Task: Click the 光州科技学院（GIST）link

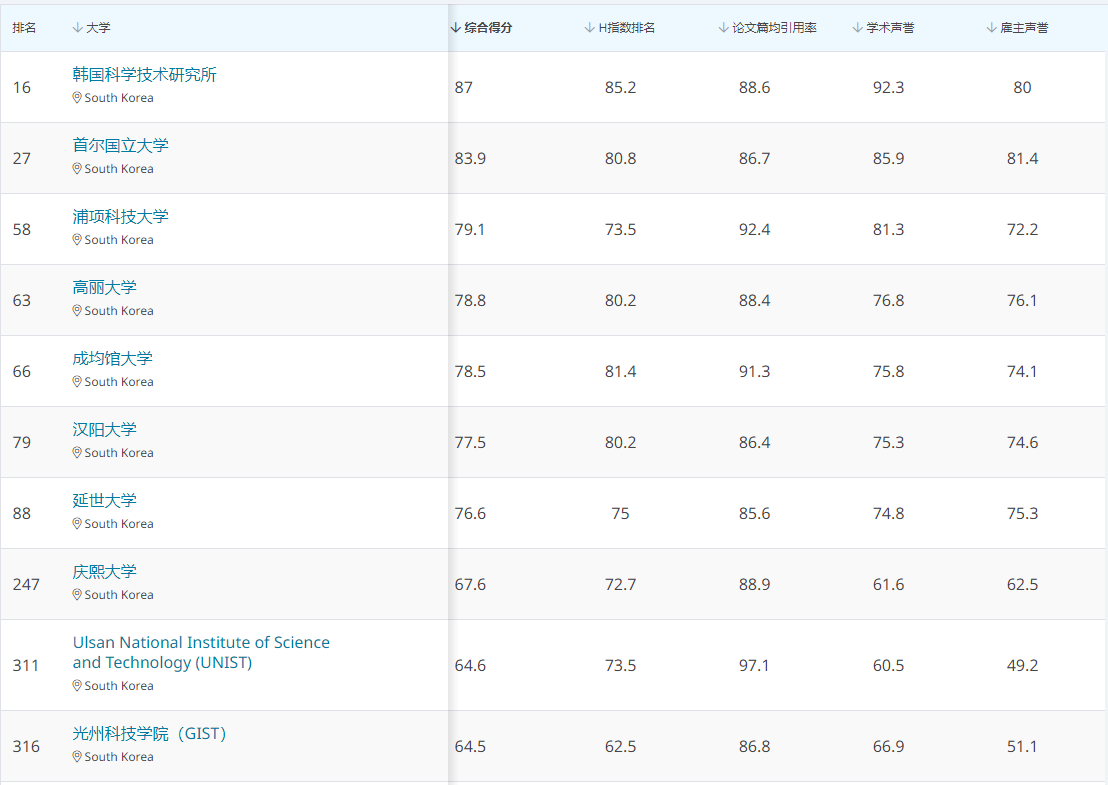Action: coord(150,734)
